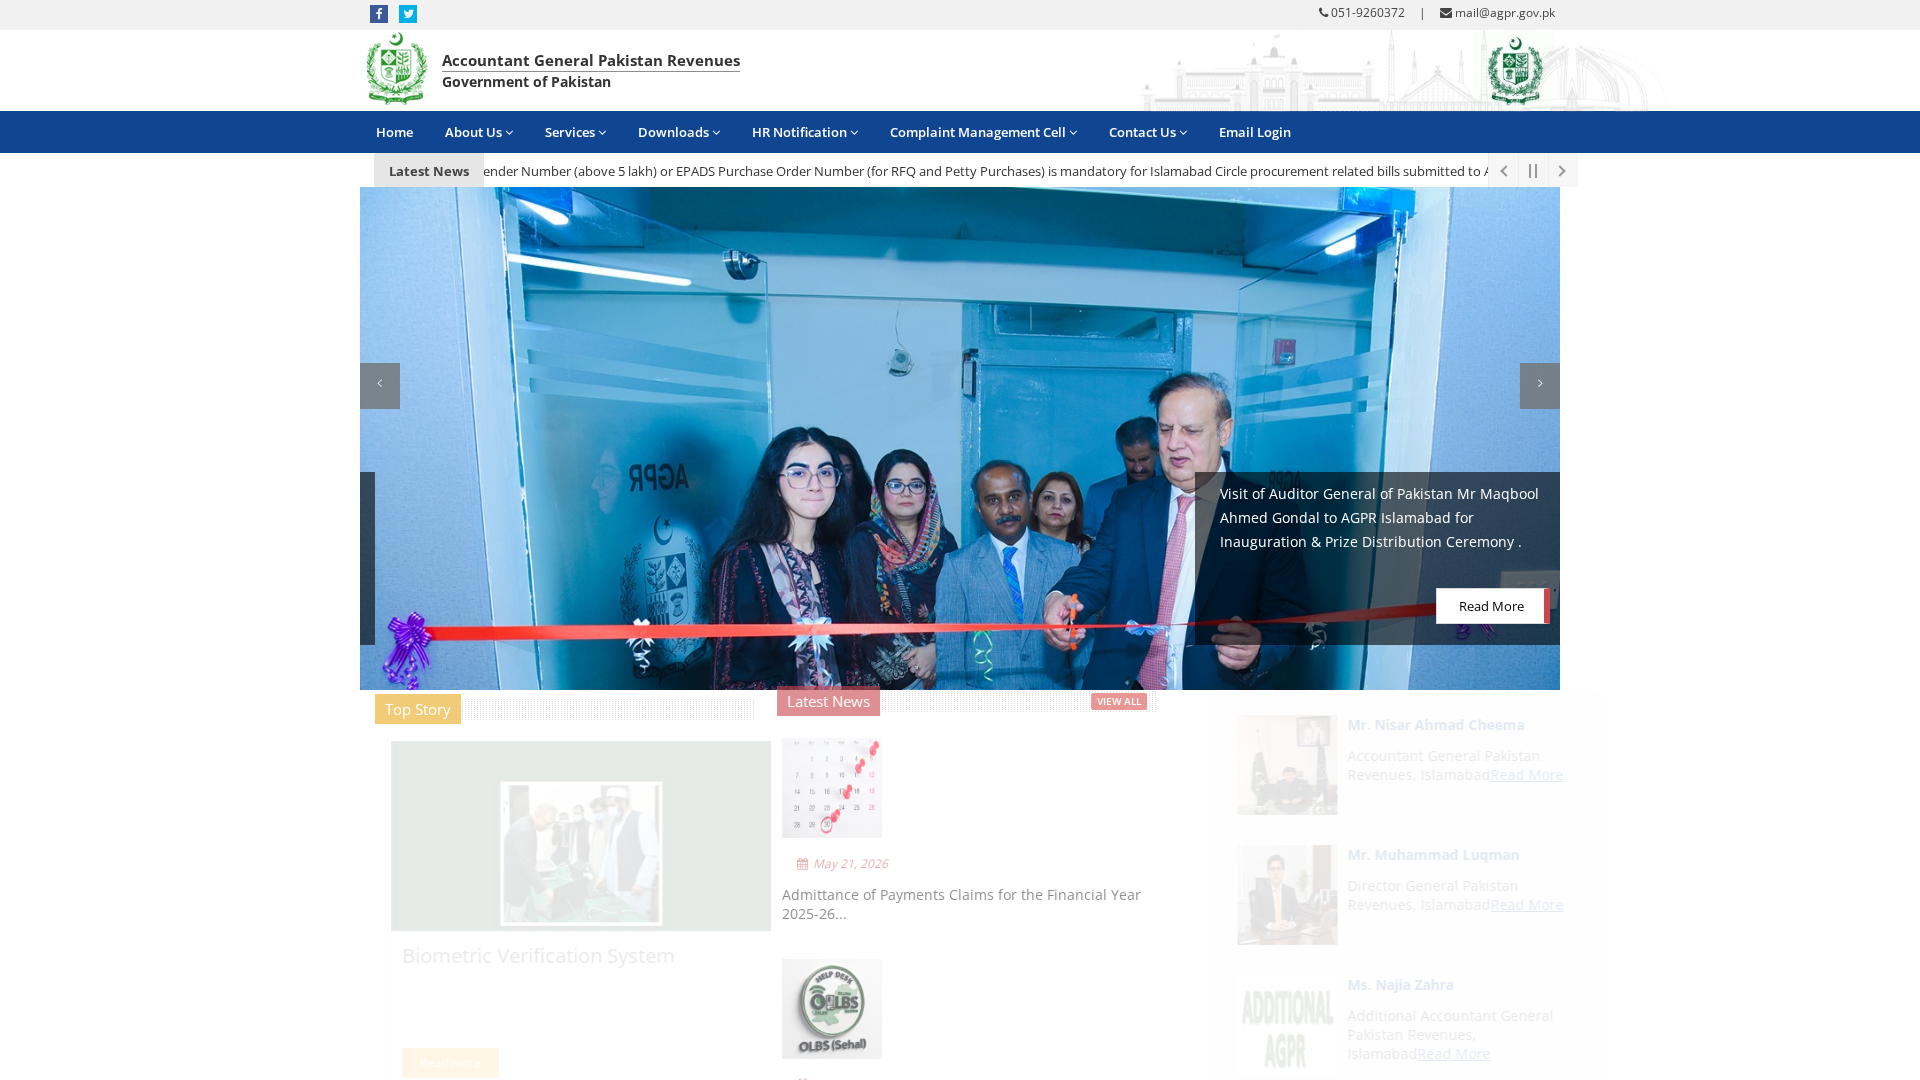Click VIEW ALL in Latest News section
Screen dimensions: 1920x1080
1119,702
